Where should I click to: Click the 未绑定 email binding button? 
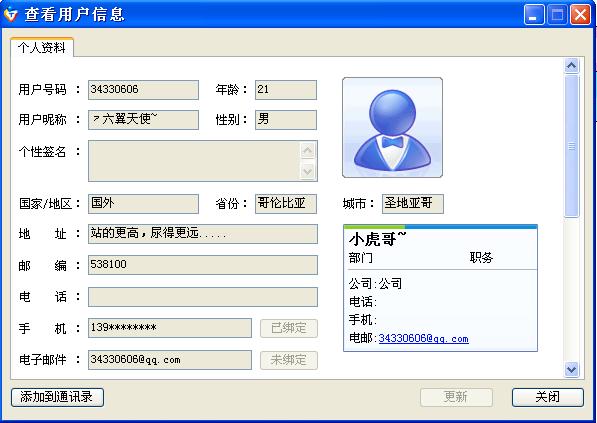coord(289,360)
